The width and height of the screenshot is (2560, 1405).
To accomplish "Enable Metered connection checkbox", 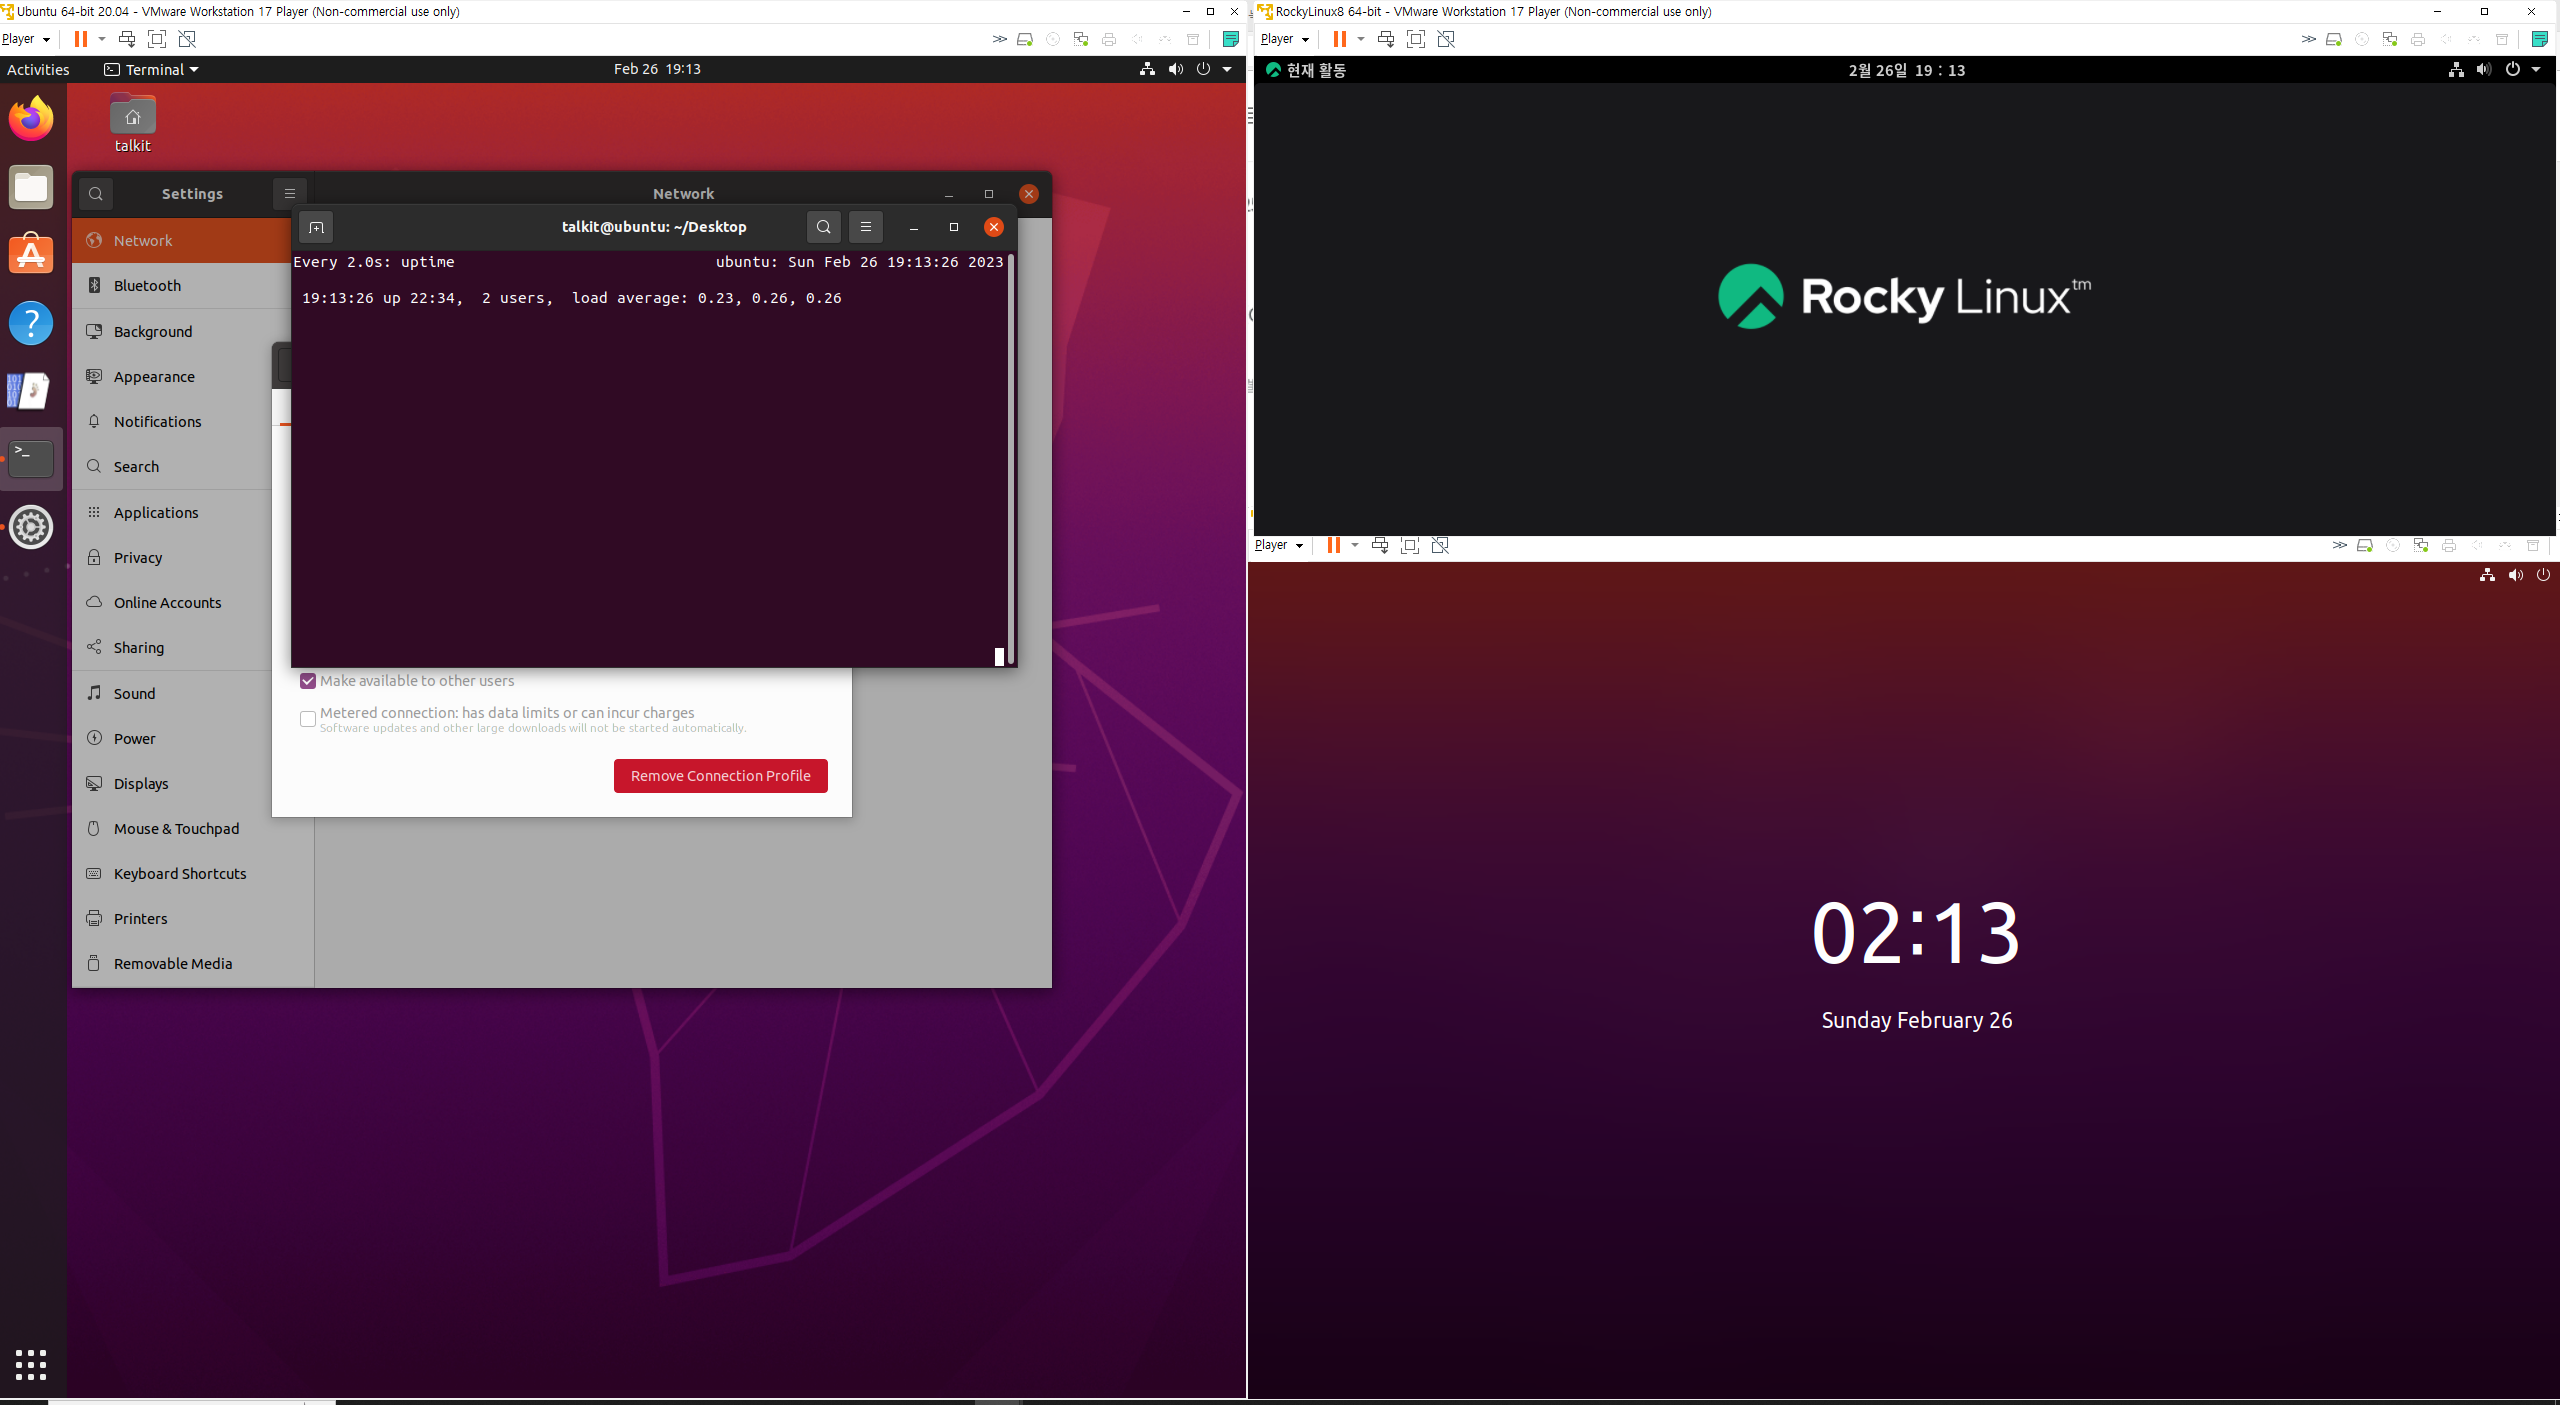I will (308, 718).
